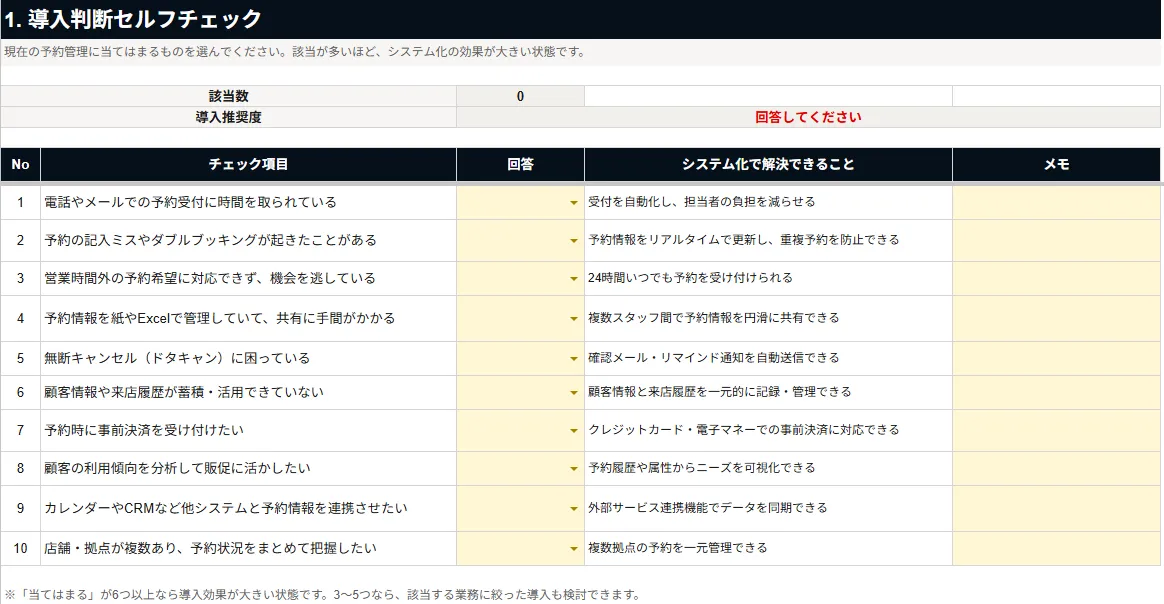Select text 24時間いつでも予約を受け付けられる
The height and width of the screenshot is (604, 1164).
pos(690,278)
